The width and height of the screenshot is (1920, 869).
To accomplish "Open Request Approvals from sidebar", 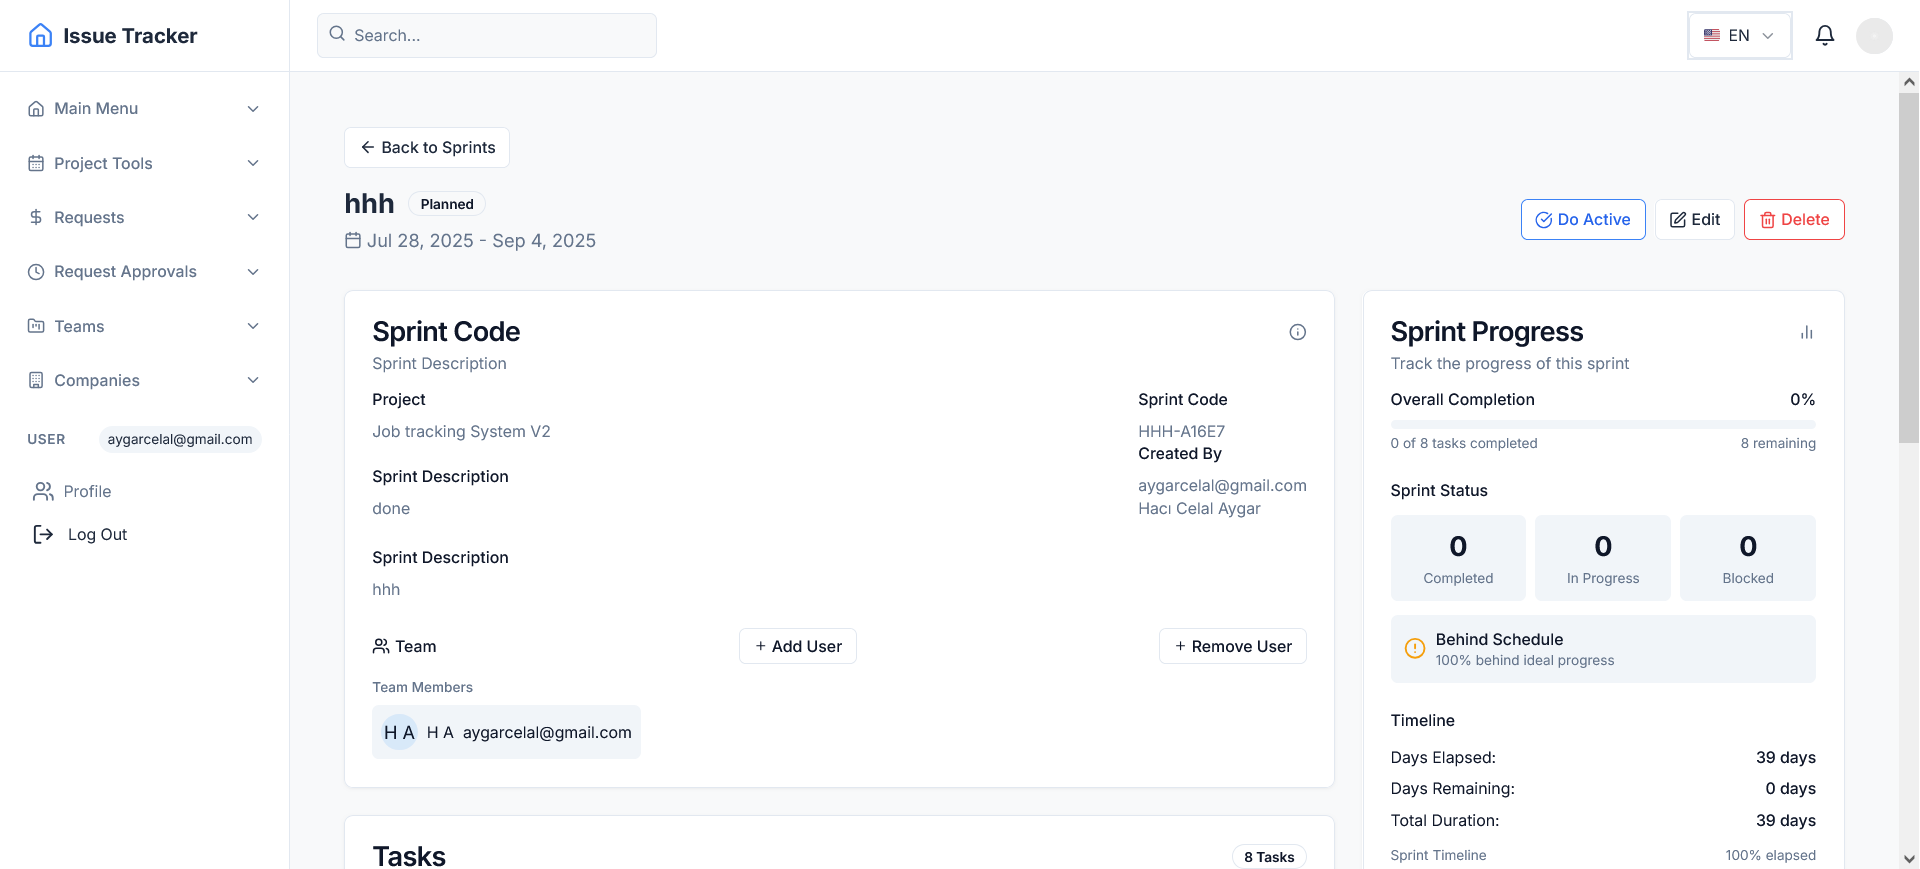I will [x=143, y=271].
